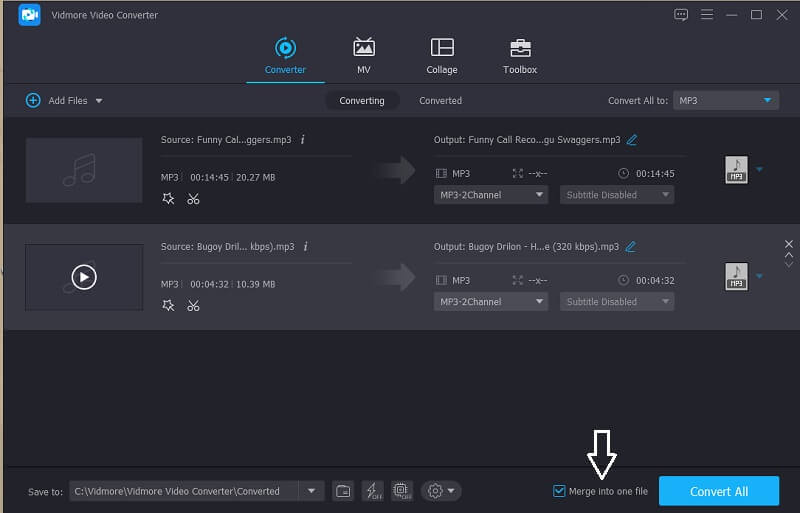Click the edit star icon for Bugoy Drilon file
Viewport: 800px width, 513px height.
pyautogui.click(x=168, y=305)
